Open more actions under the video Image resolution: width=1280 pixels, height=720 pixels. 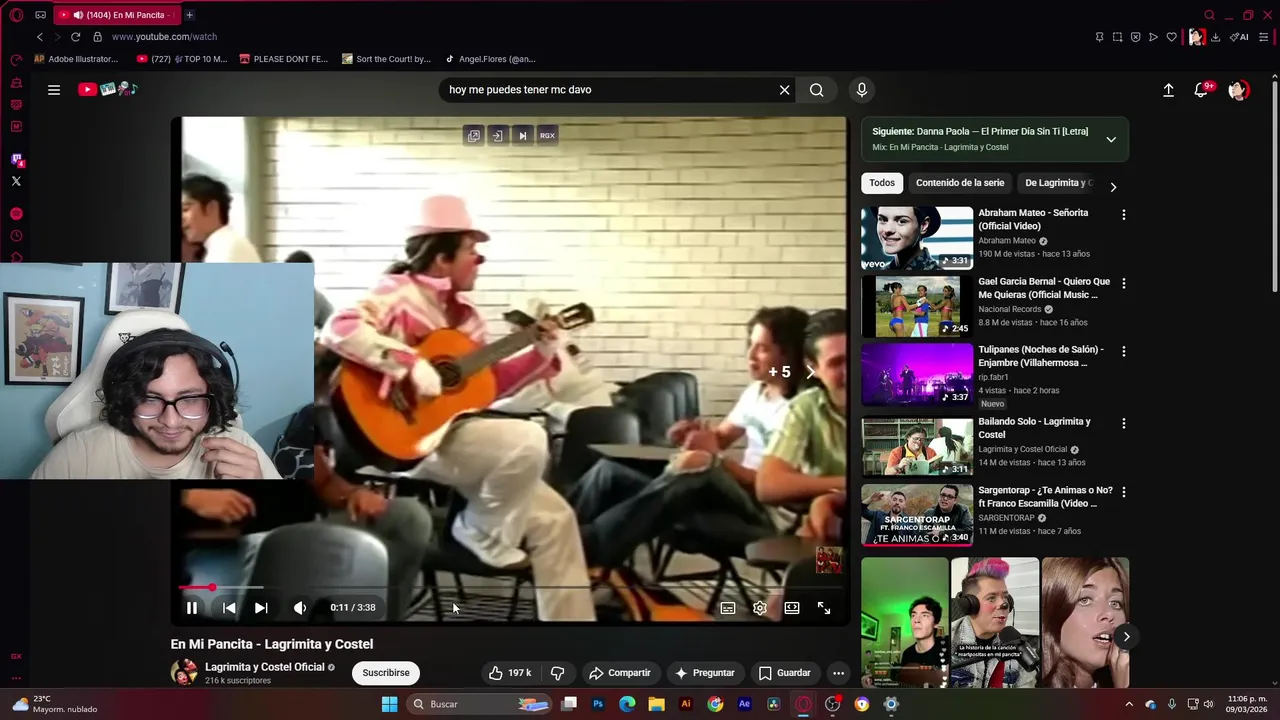click(x=838, y=673)
